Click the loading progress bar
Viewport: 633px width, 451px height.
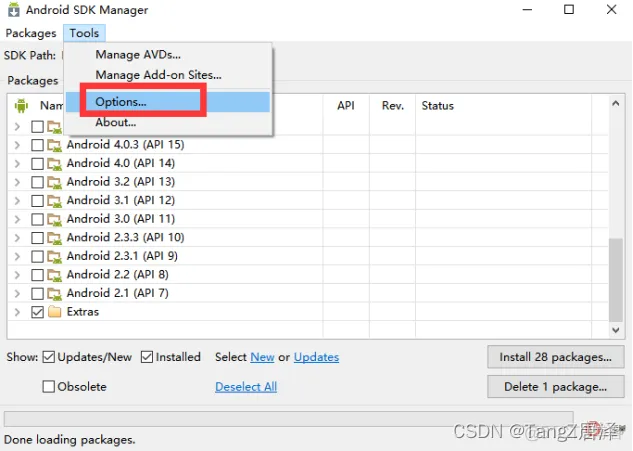(289, 419)
